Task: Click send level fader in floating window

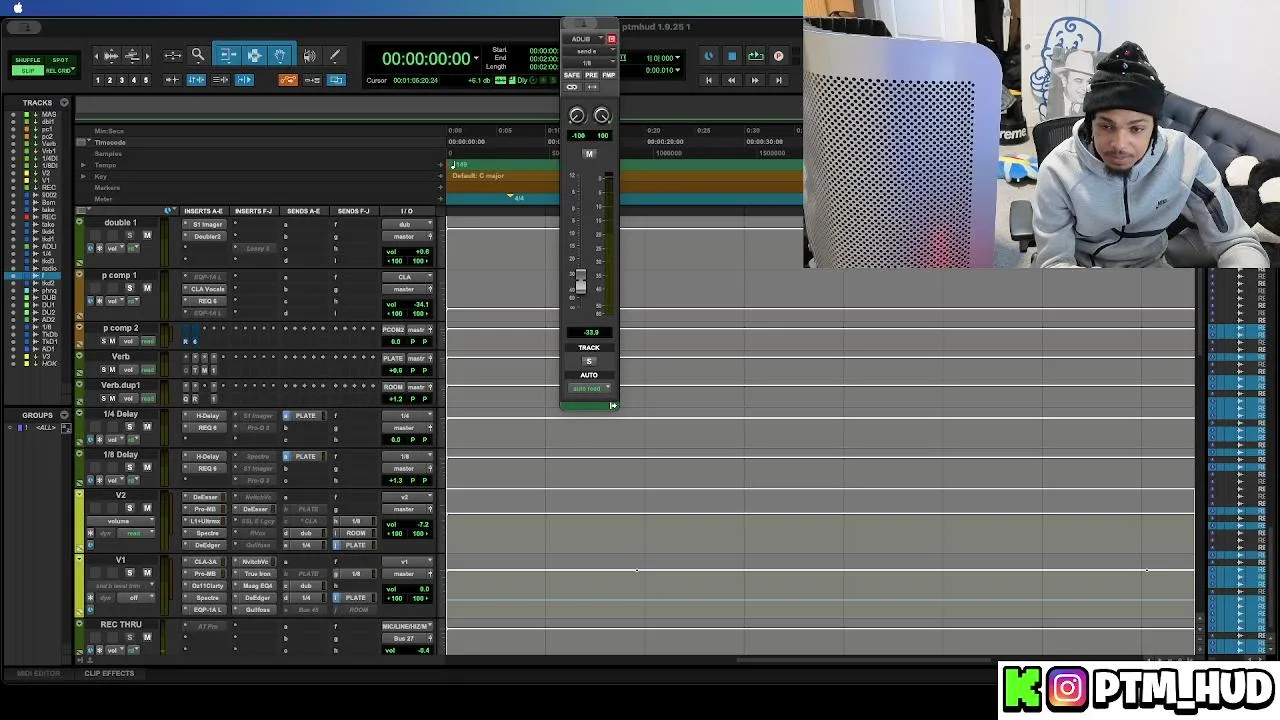Action: tap(580, 282)
